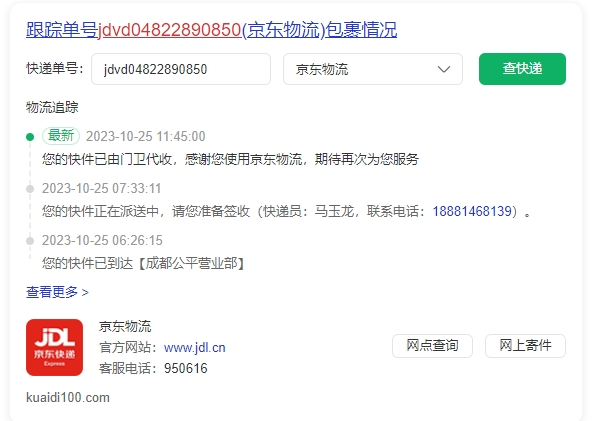Click the 网上寄件 button

coord(525,346)
